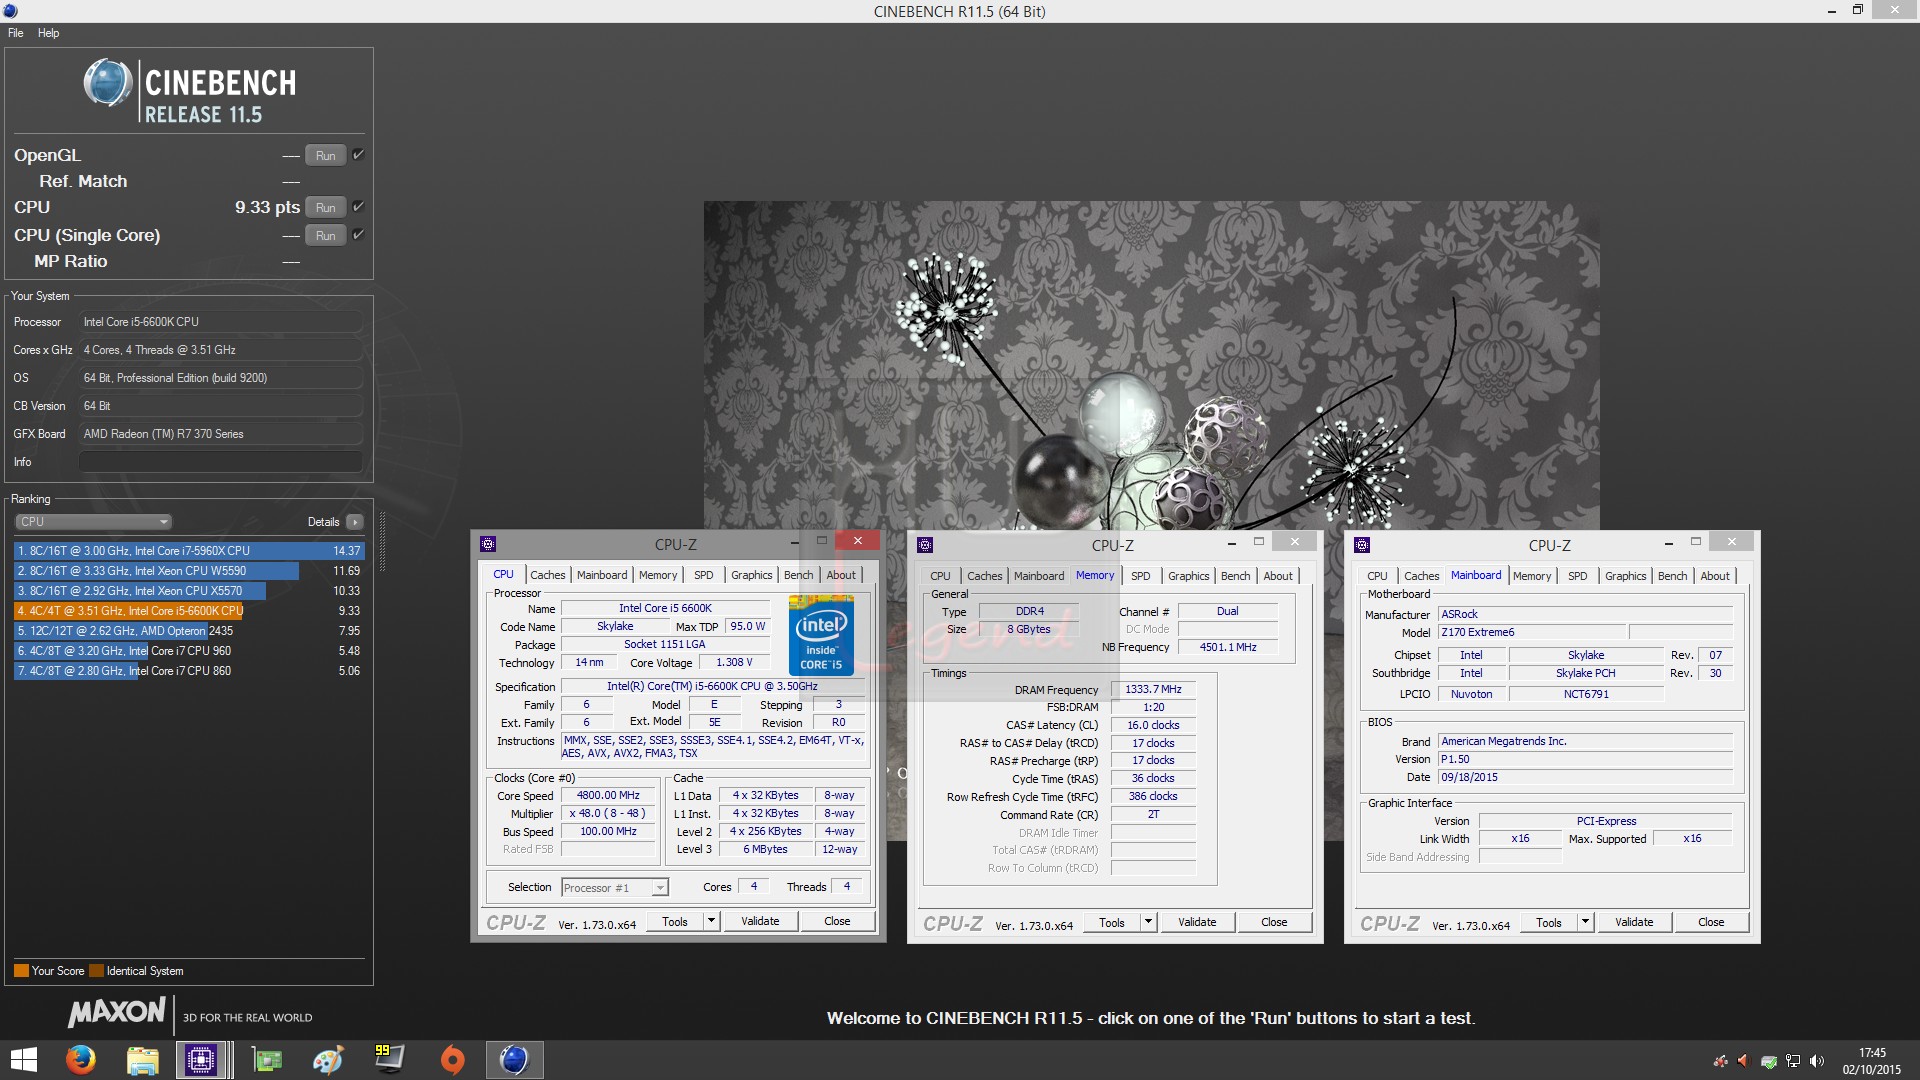
Task: Click the panel resize grip beside Ranking
Action: pos(381,541)
